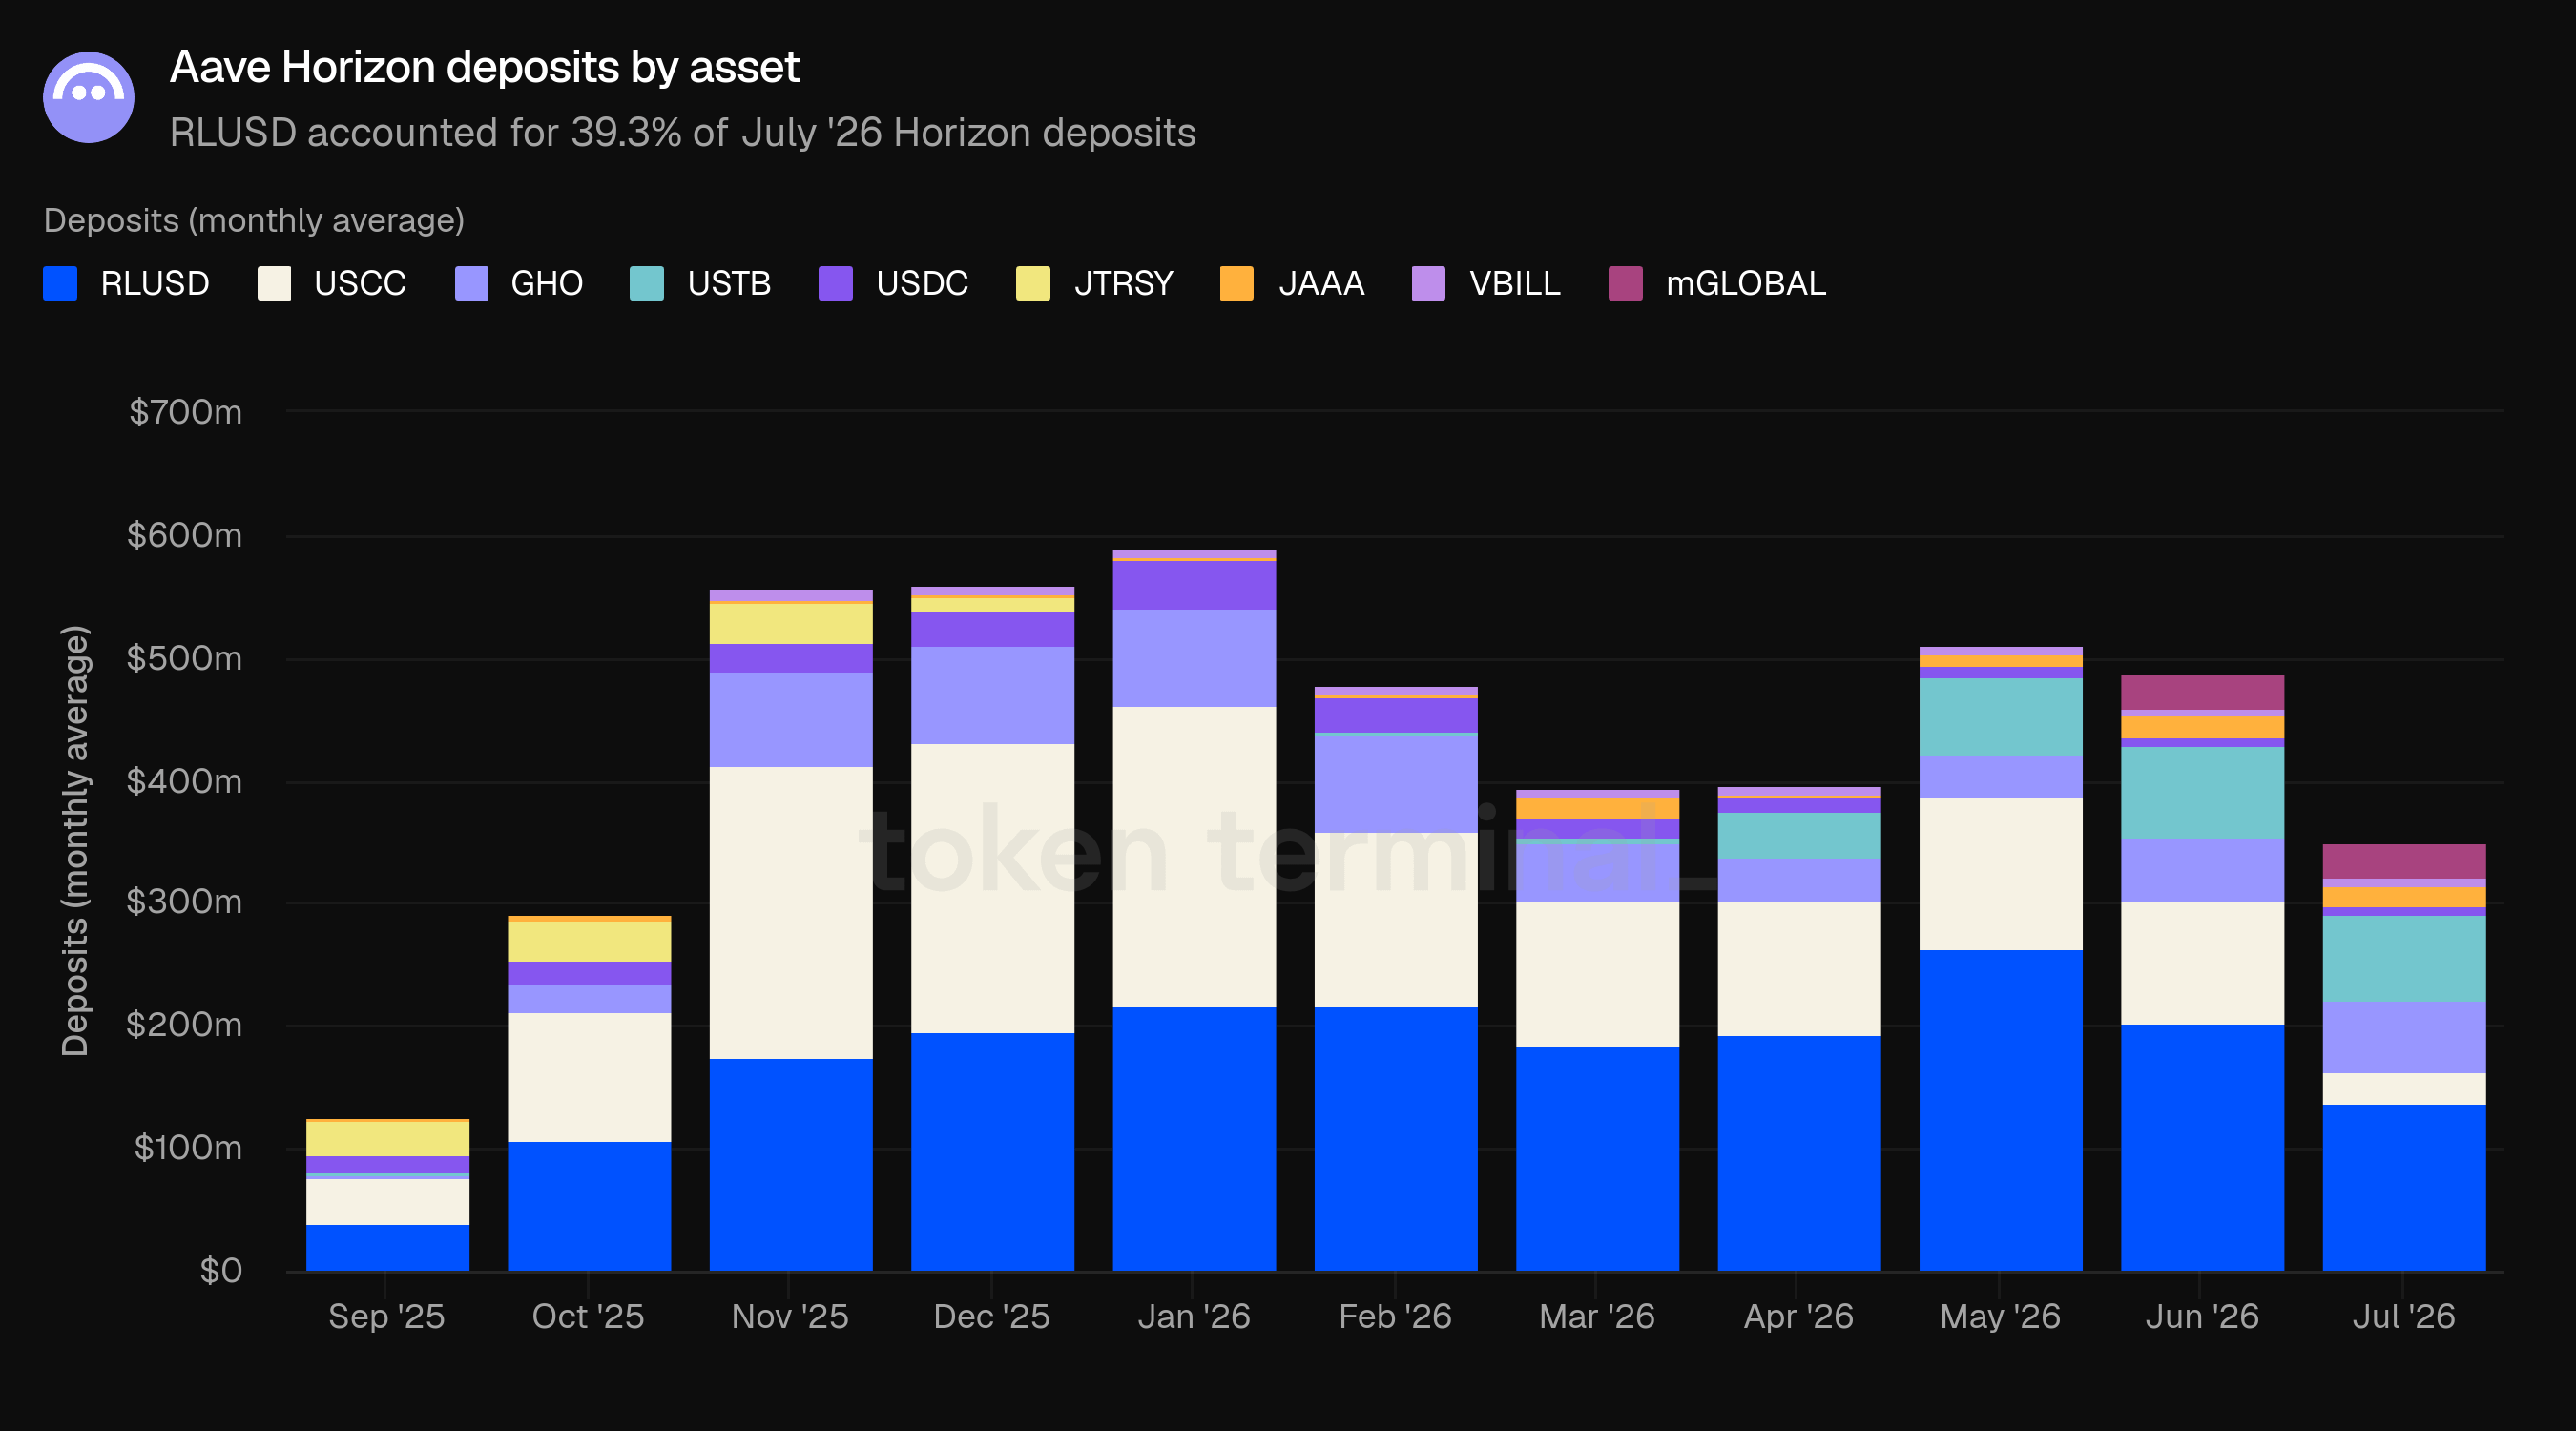Click the VBILL light purple legend swatch
Screen dimensions: 2576x1431
coord(1428,283)
